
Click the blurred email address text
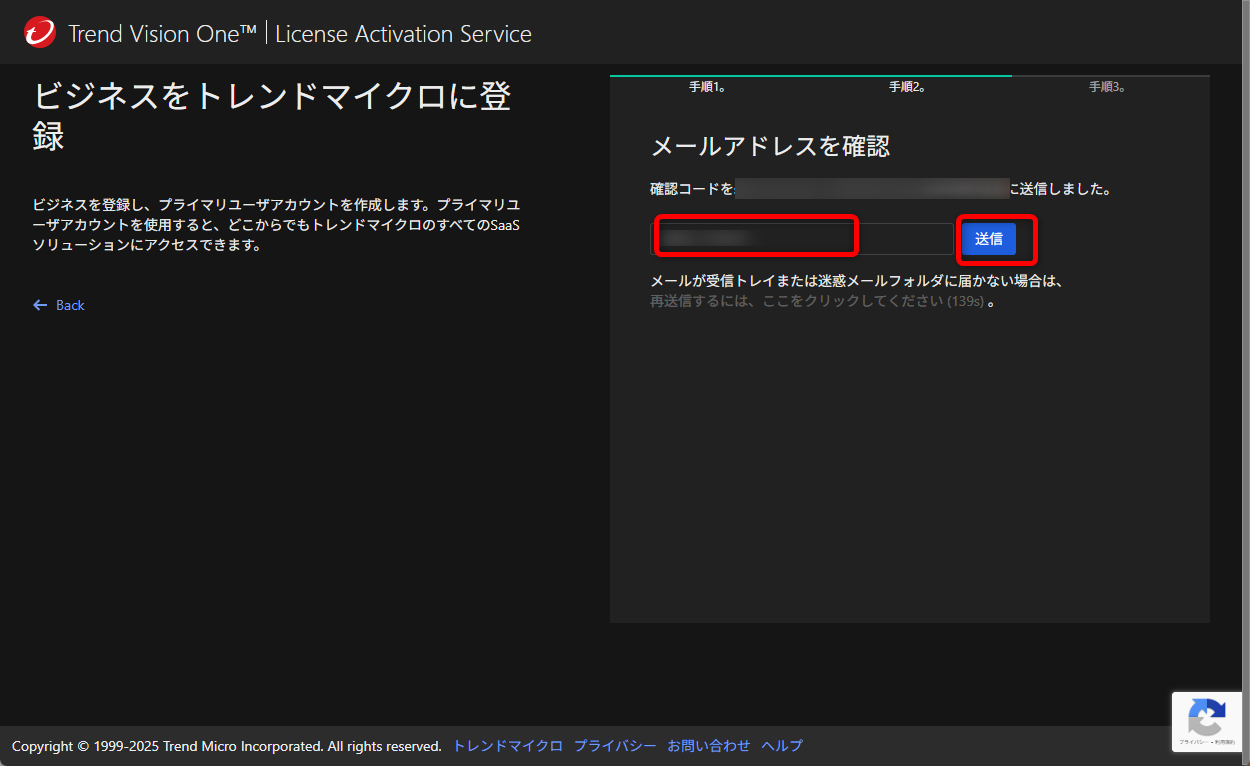(871, 188)
